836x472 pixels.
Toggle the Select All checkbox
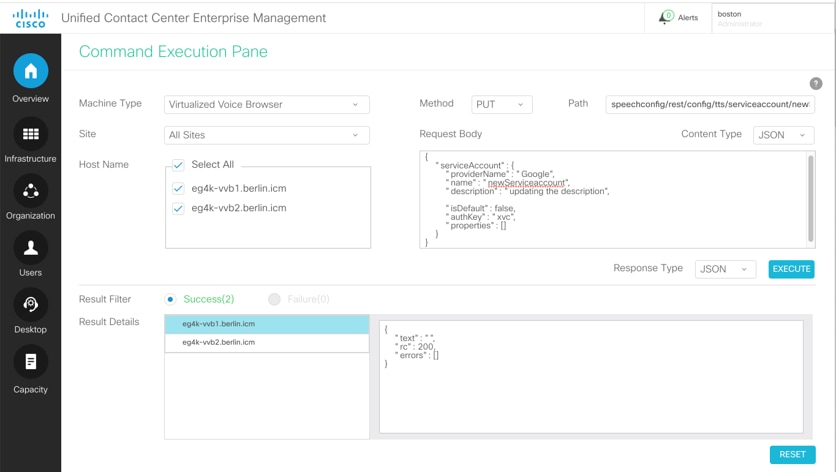[178, 165]
